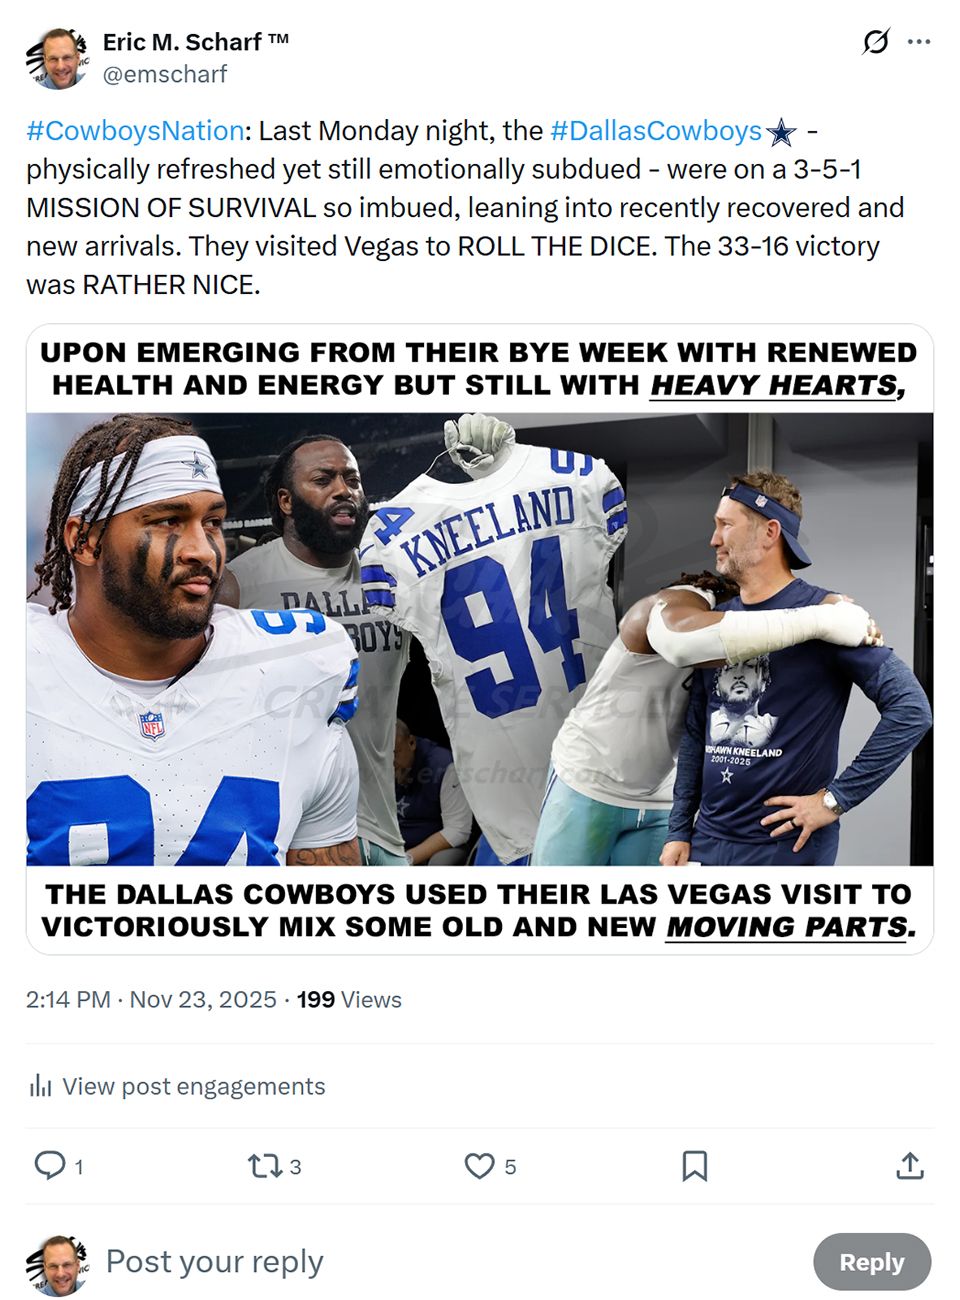Image resolution: width=960 pixels, height=1300 pixels.
Task: Open the three-dot more options menu
Action: pos(919,42)
